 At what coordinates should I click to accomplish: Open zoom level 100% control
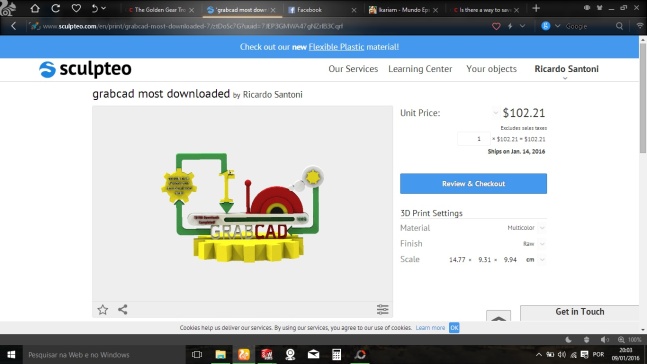(x=630, y=340)
